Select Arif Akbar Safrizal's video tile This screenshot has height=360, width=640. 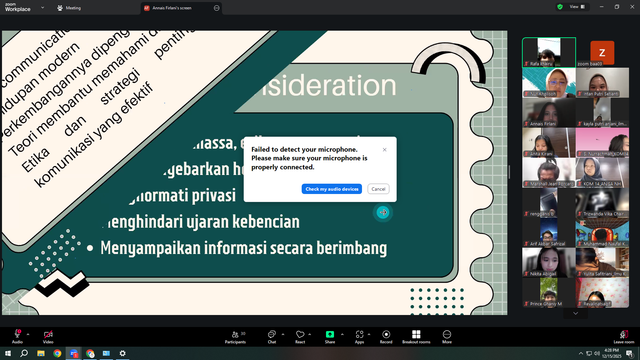[549, 233]
